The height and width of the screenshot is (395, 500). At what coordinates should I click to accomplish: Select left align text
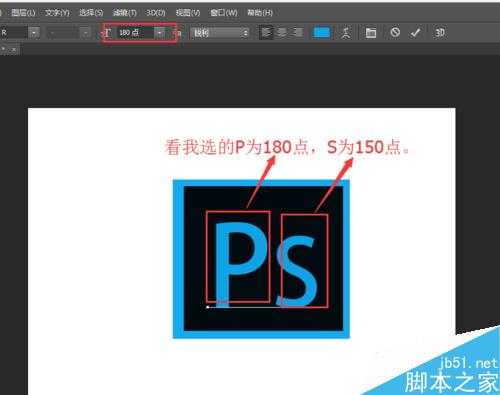[266, 32]
